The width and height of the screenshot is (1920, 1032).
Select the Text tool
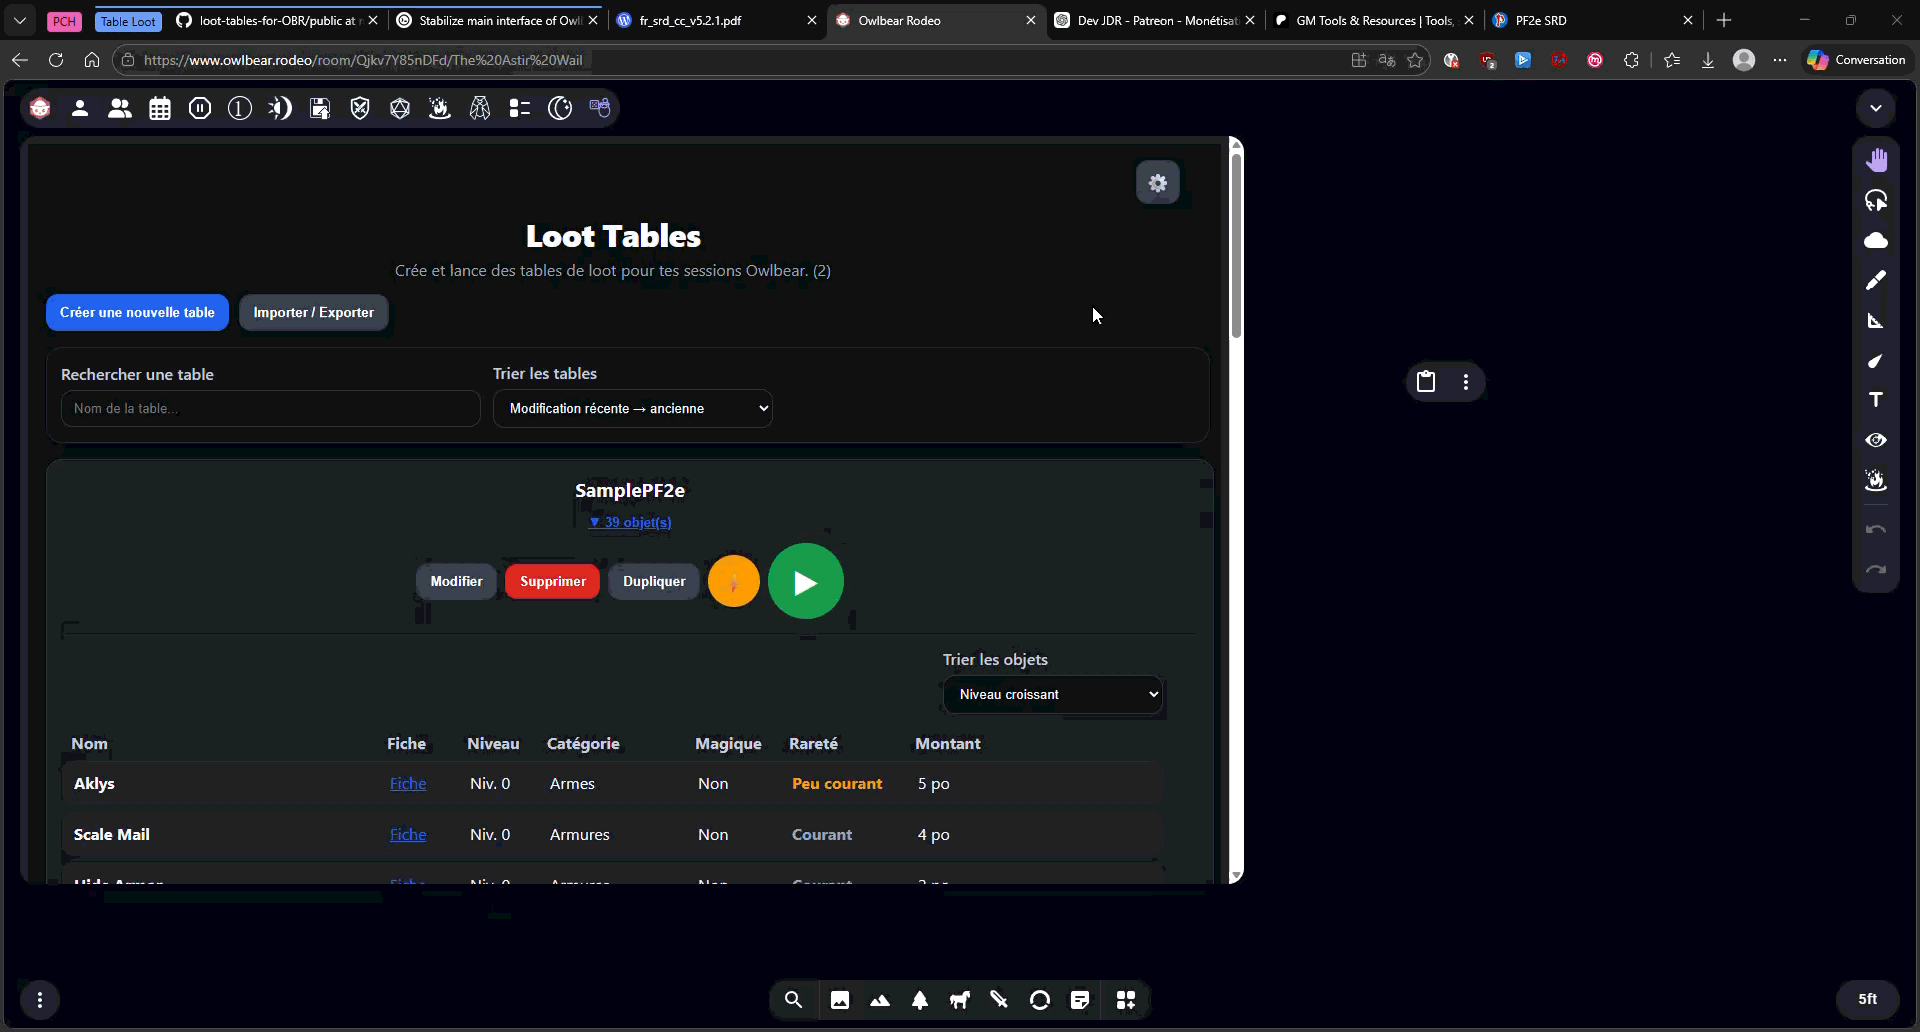pos(1876,400)
